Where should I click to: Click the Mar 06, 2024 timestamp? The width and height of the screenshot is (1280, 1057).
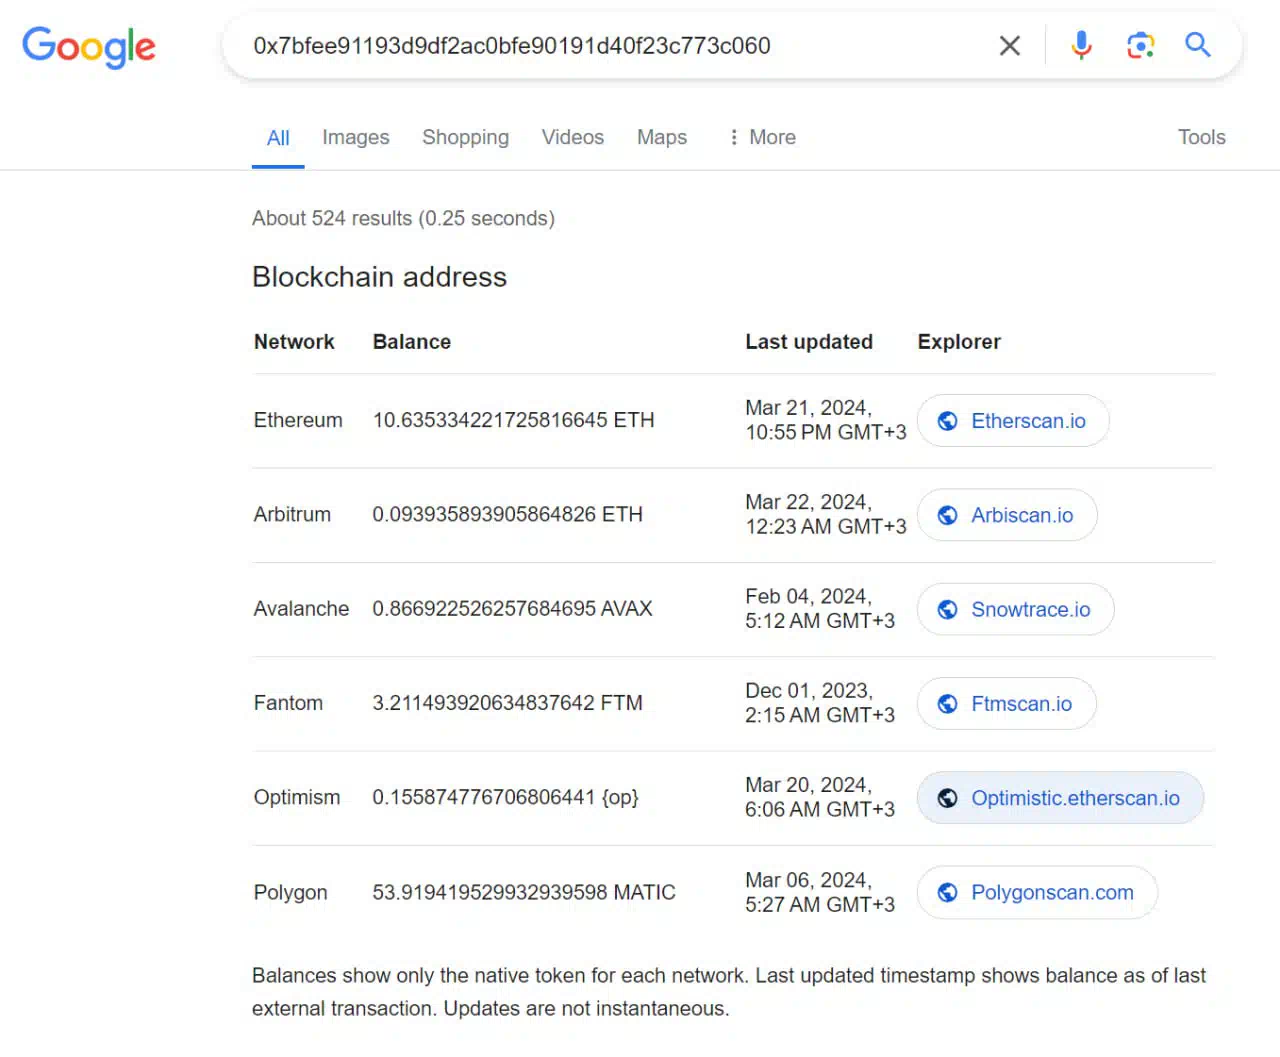pyautogui.click(x=820, y=892)
